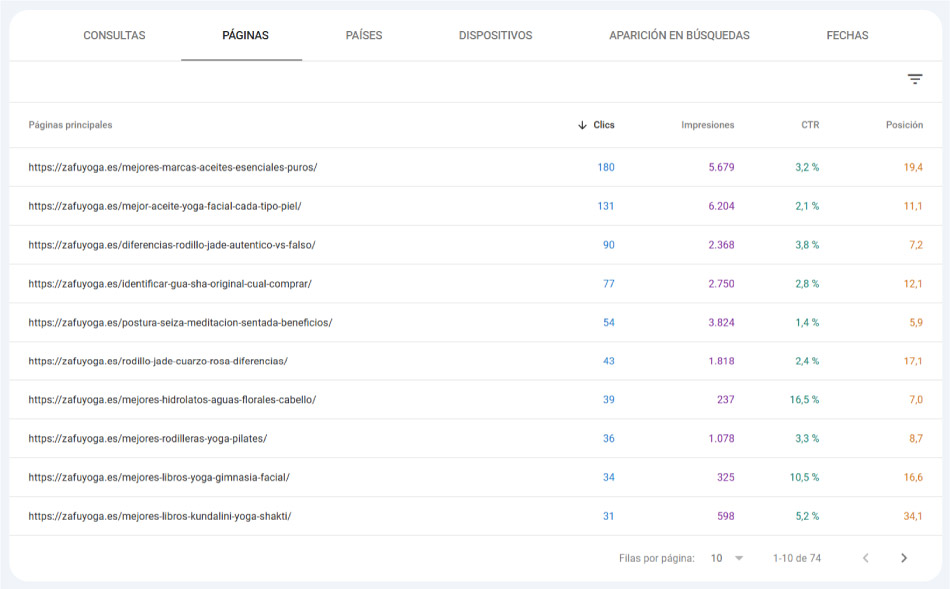Click the 1,4 % CTR value
Screen dimensions: 950x589
(807, 322)
